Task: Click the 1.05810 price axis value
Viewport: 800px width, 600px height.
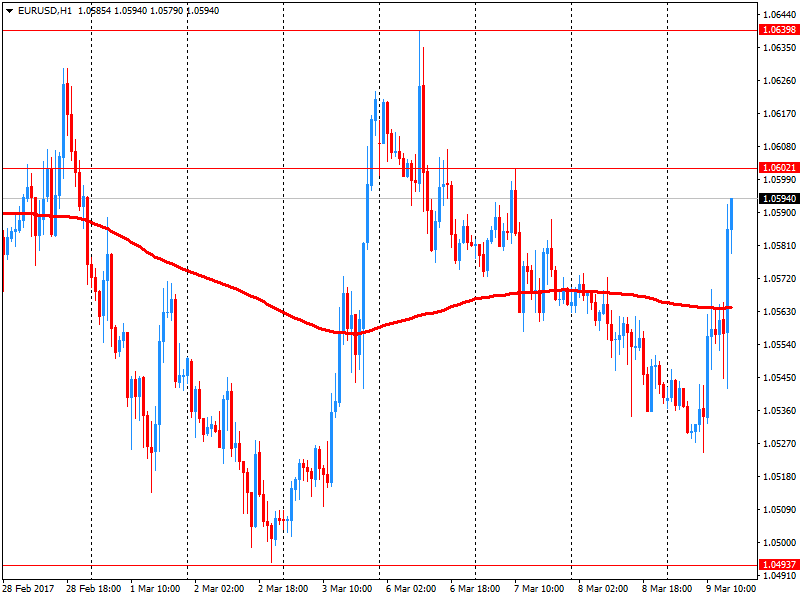Action: pos(780,246)
